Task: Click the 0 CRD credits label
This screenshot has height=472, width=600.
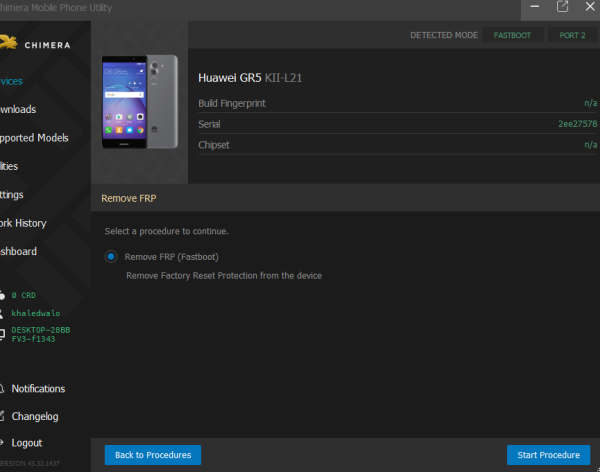Action: coord(24,295)
